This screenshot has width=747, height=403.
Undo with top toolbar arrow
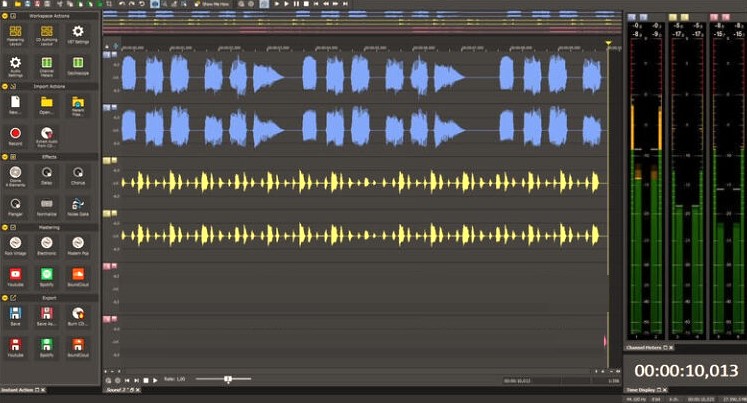[x=122, y=4]
